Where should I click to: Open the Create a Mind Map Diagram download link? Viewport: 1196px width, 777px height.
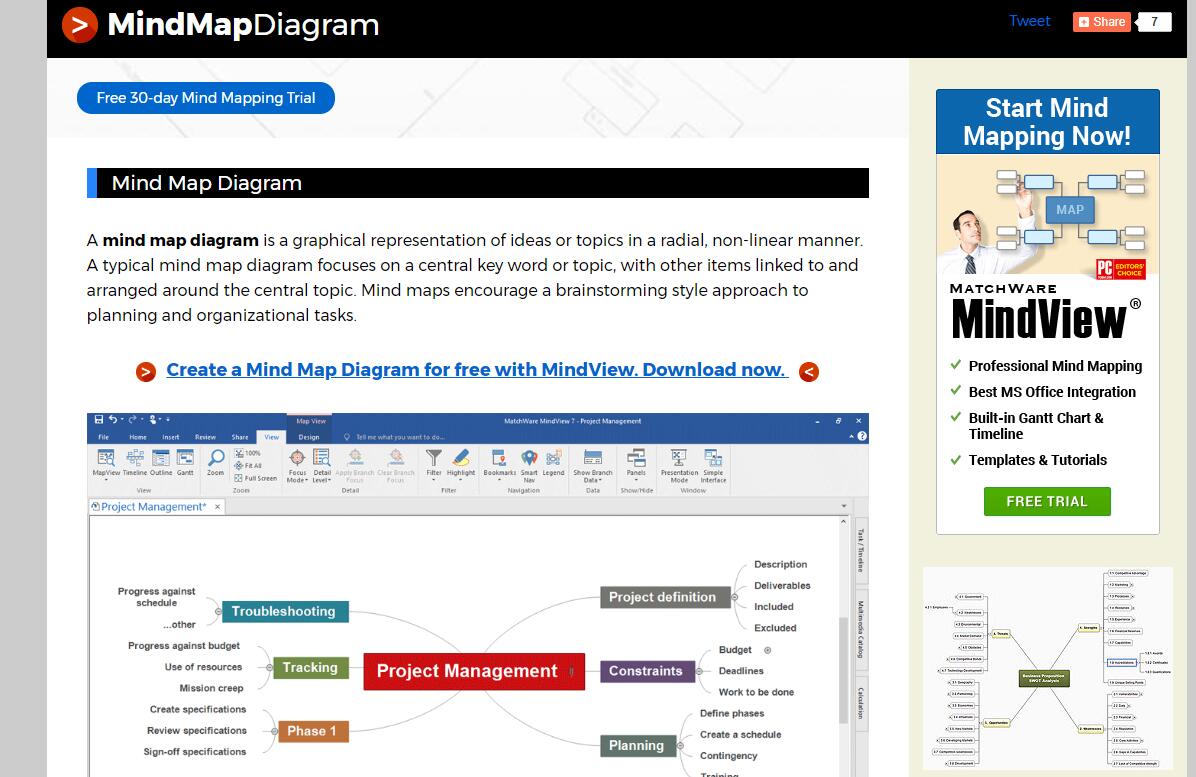477,370
